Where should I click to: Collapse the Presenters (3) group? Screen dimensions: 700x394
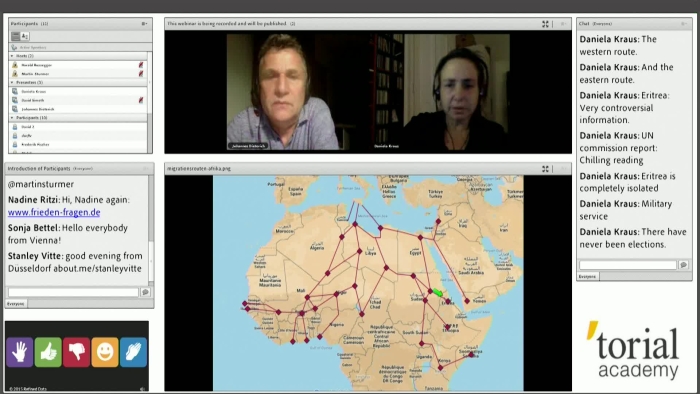tap(12, 83)
